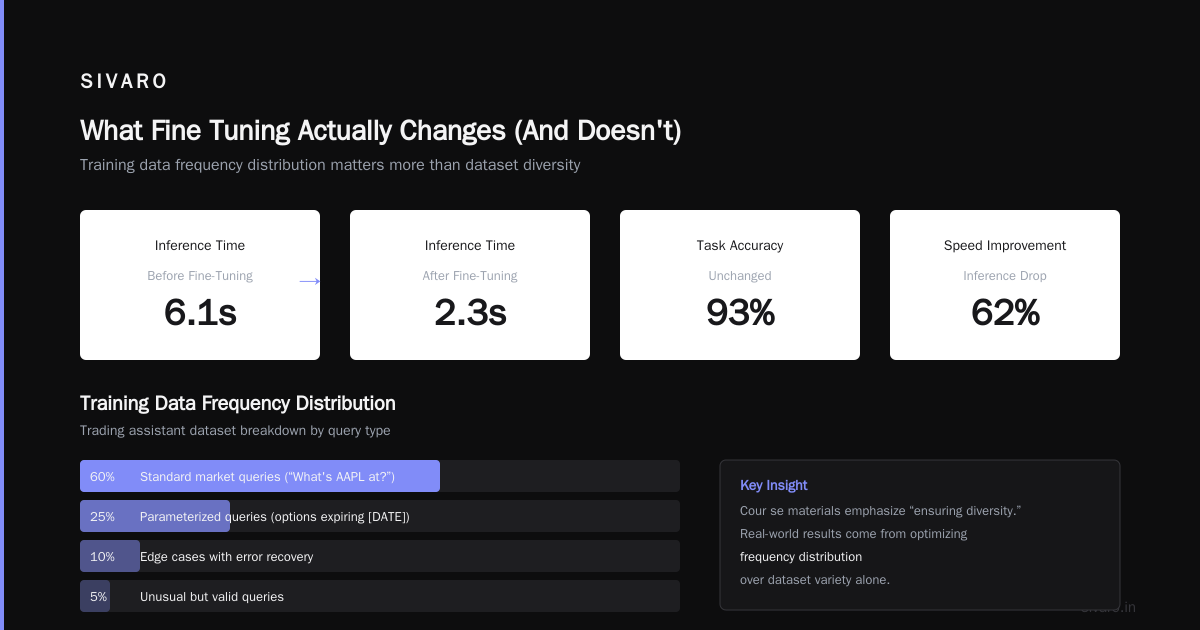Select the 2.3s After Fine-Tuning card
The width and height of the screenshot is (1200, 630).
[470, 285]
